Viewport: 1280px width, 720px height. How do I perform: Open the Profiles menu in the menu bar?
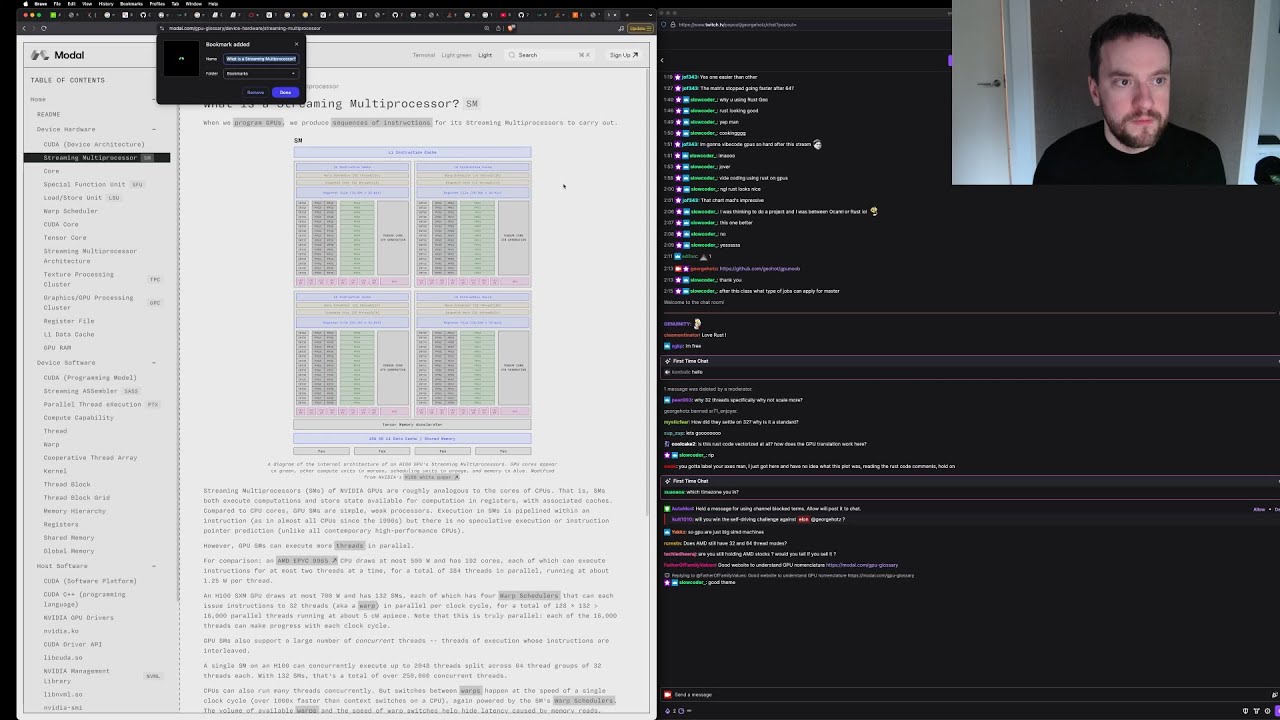point(156,4)
